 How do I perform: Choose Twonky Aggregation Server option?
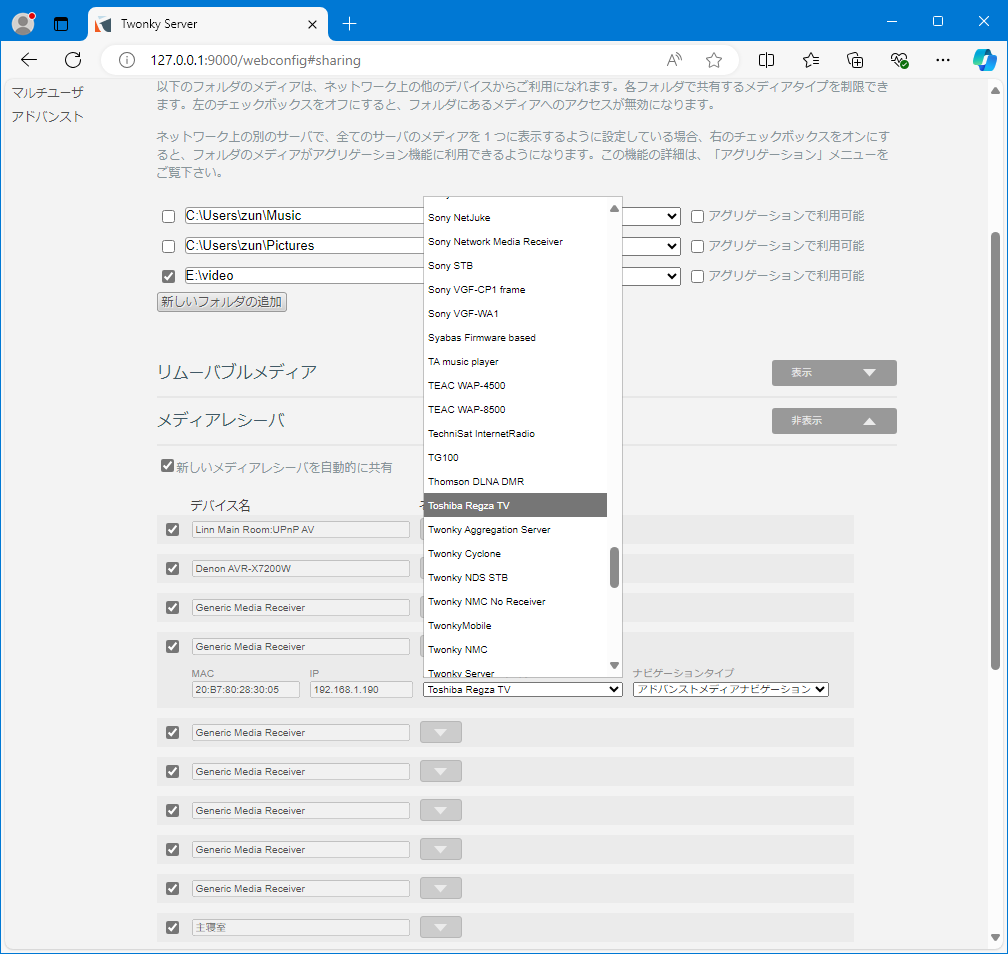515,530
